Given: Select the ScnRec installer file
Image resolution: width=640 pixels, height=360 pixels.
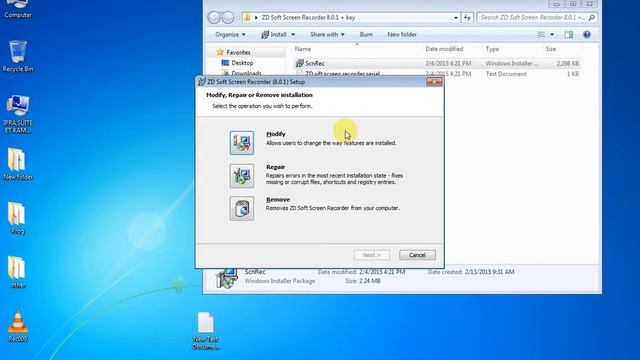Looking at the screenshot, I should [x=315, y=63].
